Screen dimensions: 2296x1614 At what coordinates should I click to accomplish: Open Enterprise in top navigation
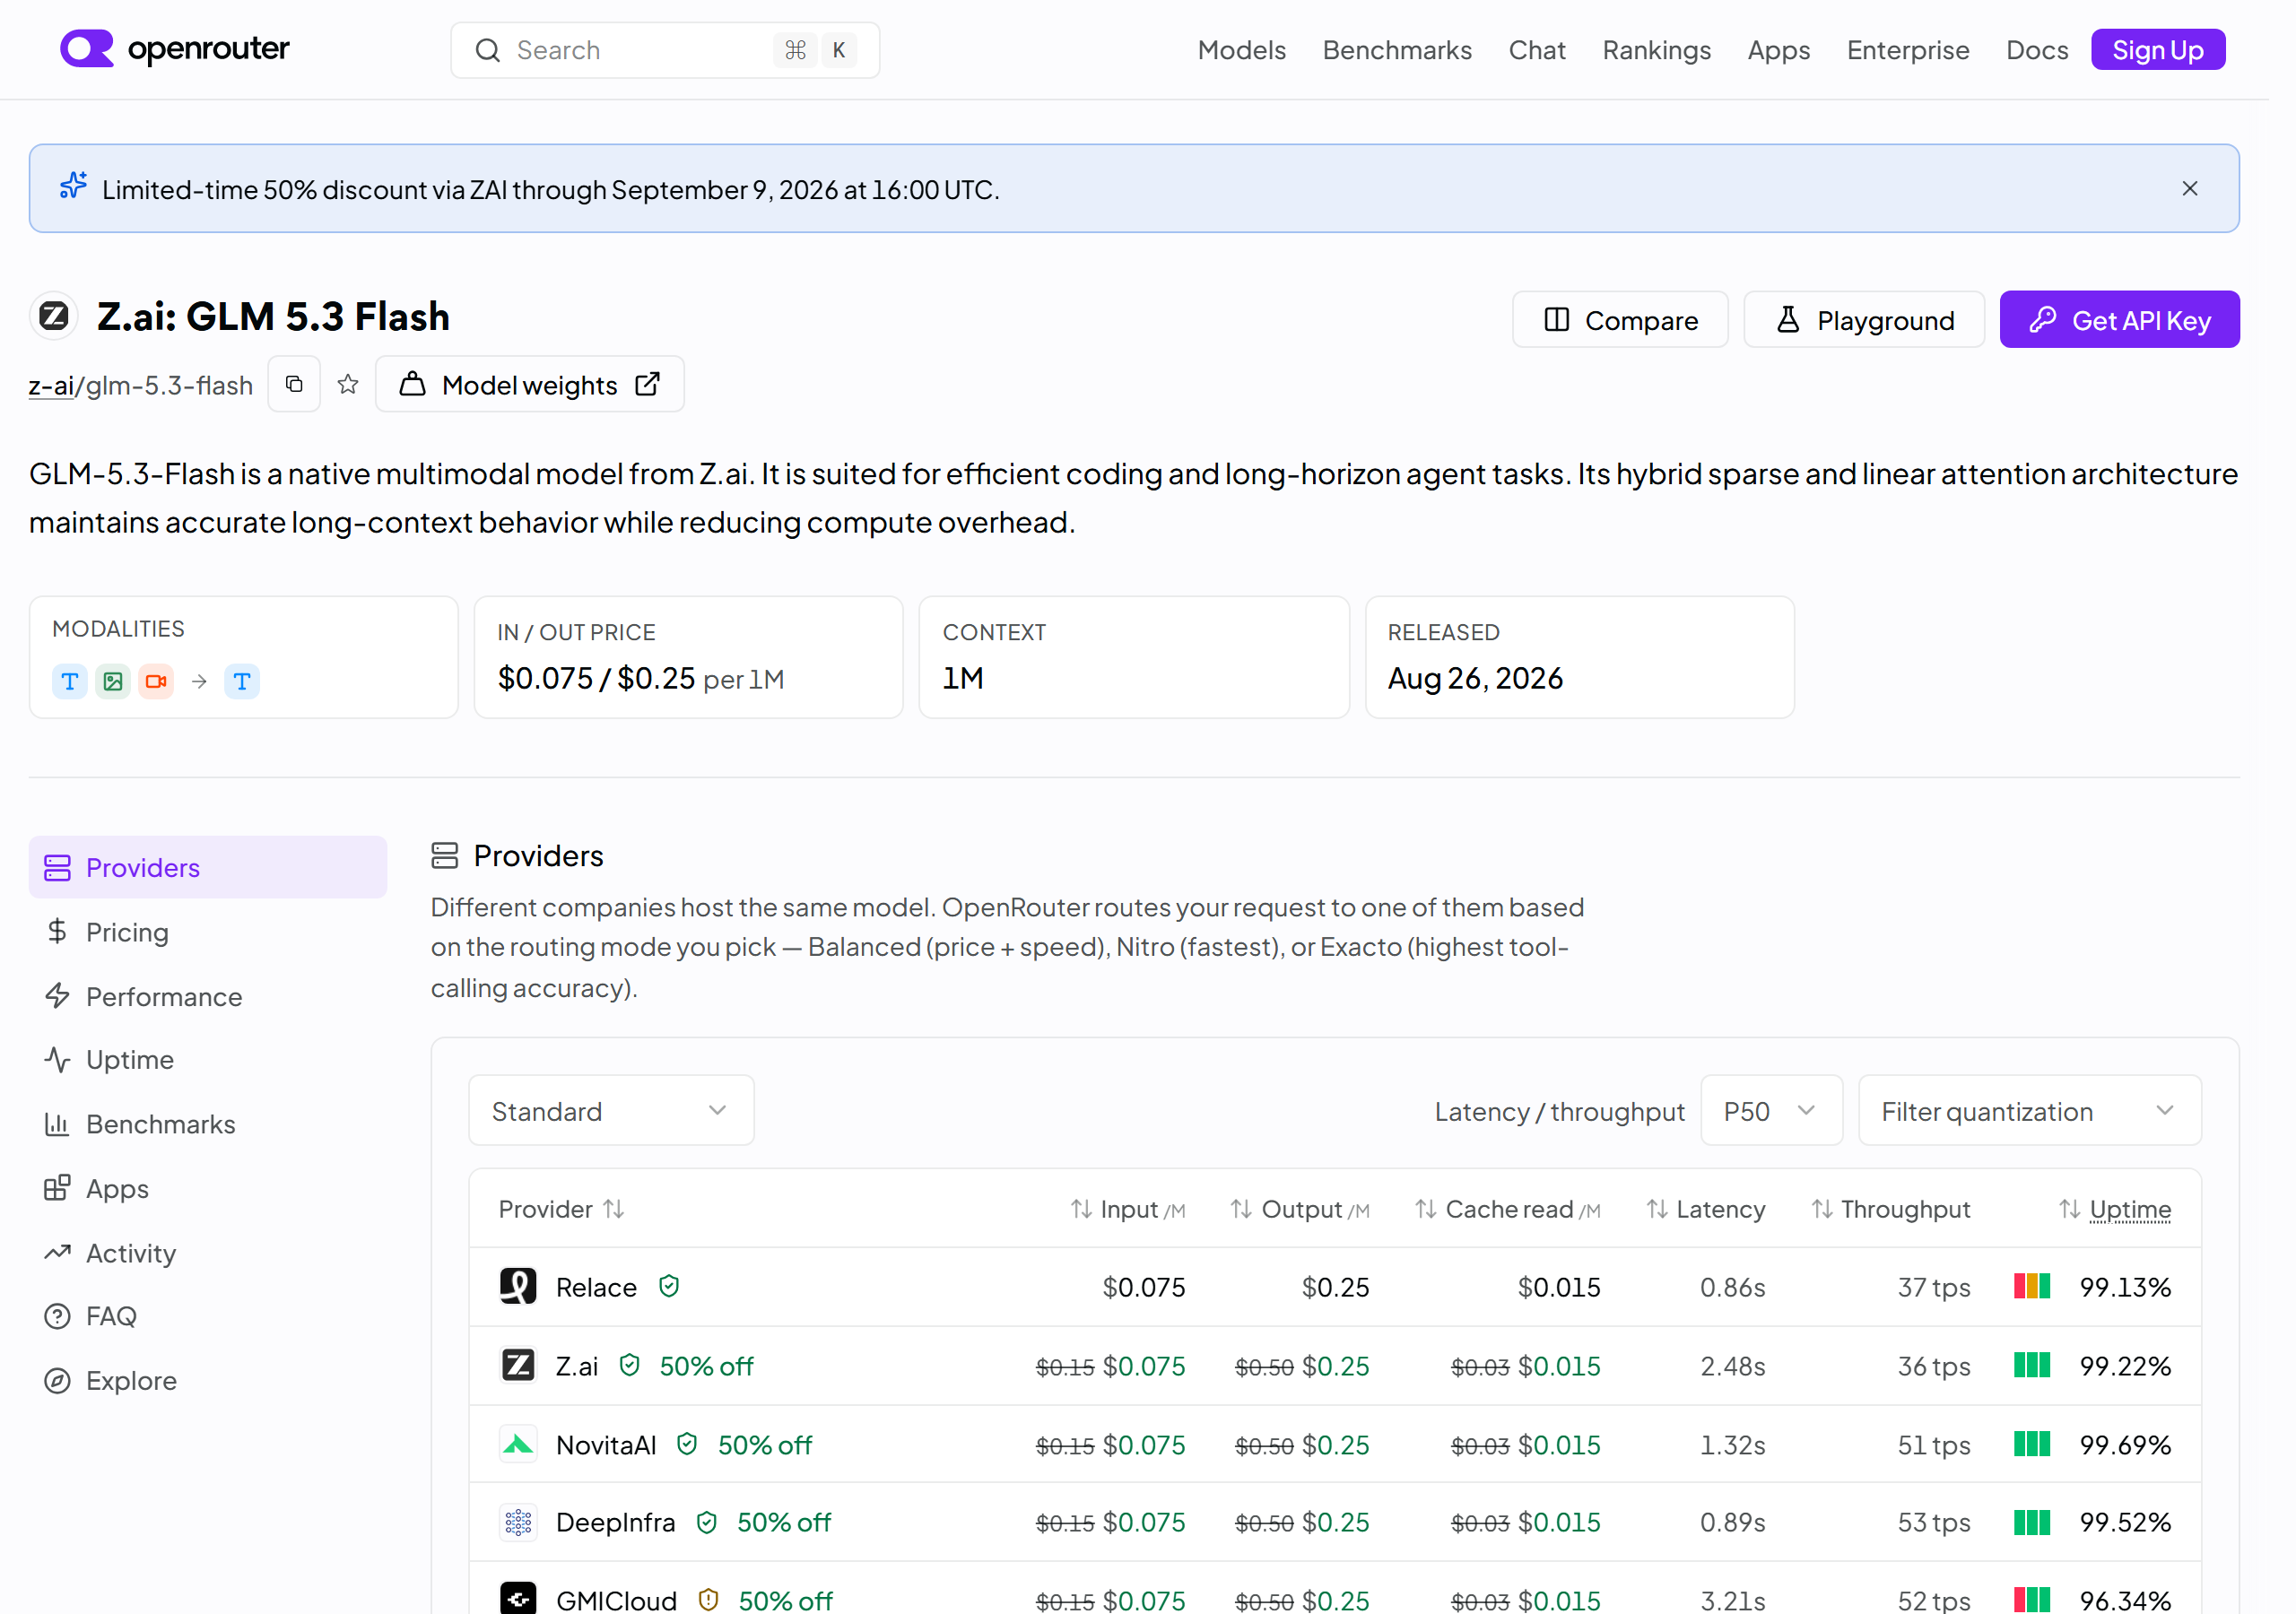pos(1907,50)
